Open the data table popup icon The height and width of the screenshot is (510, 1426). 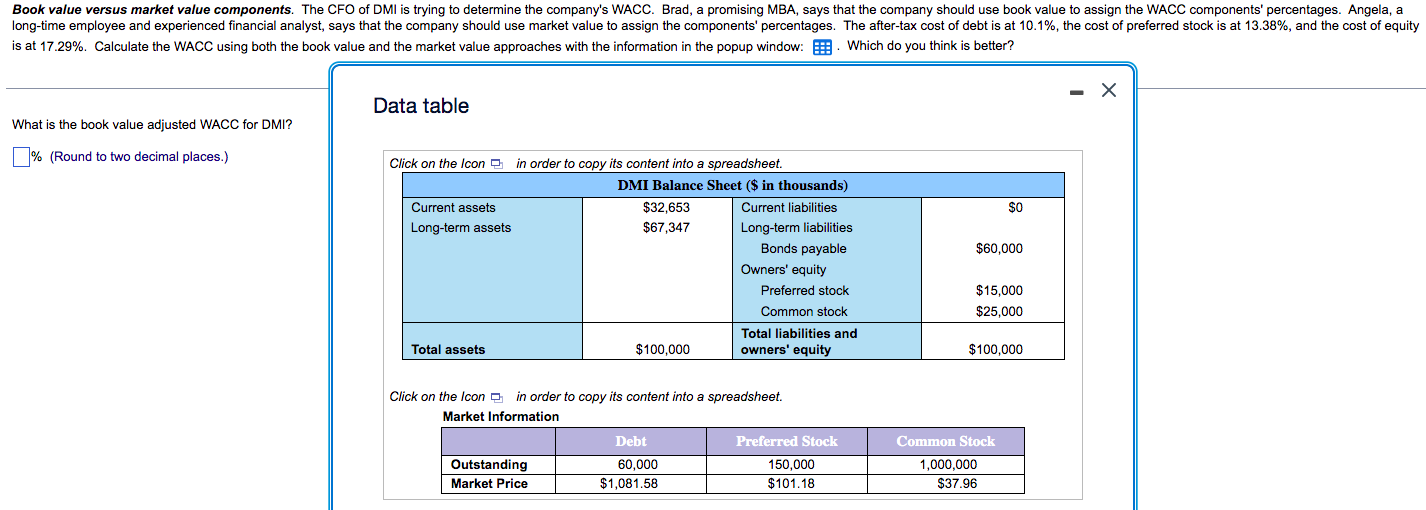point(822,47)
